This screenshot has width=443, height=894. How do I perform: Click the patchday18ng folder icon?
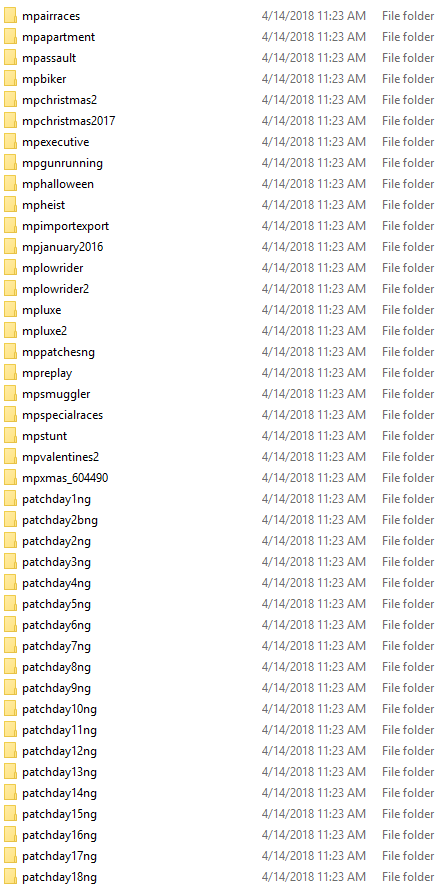point(10,877)
